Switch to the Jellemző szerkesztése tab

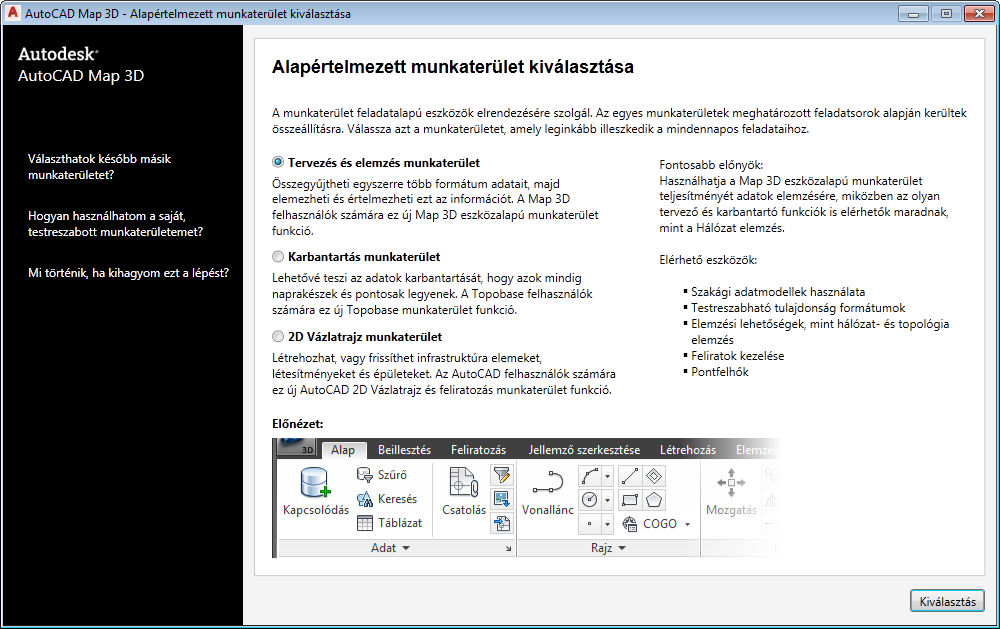coord(584,450)
